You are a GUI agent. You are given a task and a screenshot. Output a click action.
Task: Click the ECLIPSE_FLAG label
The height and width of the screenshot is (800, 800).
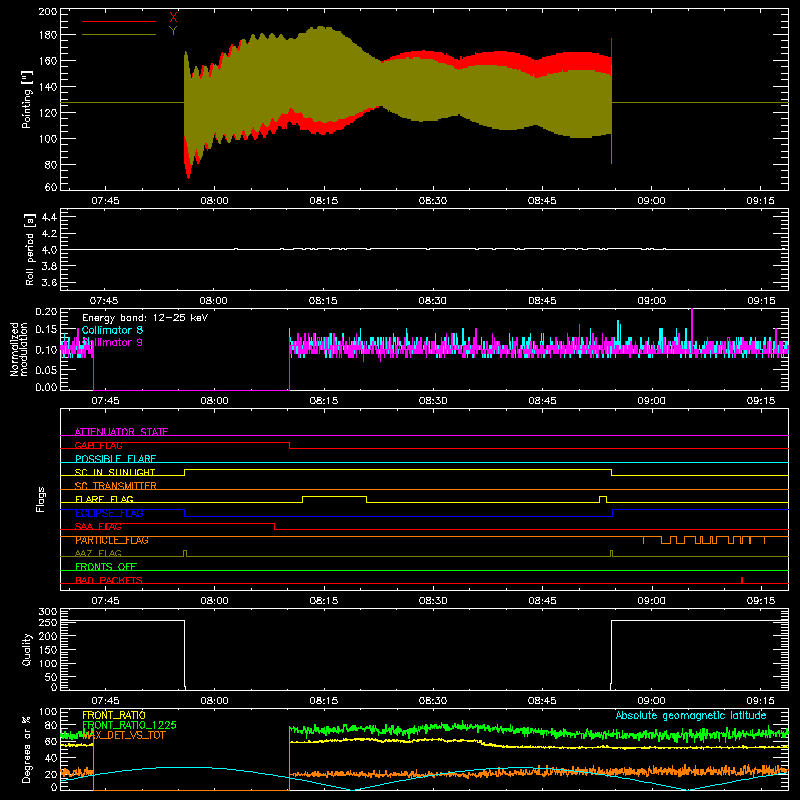(109, 513)
